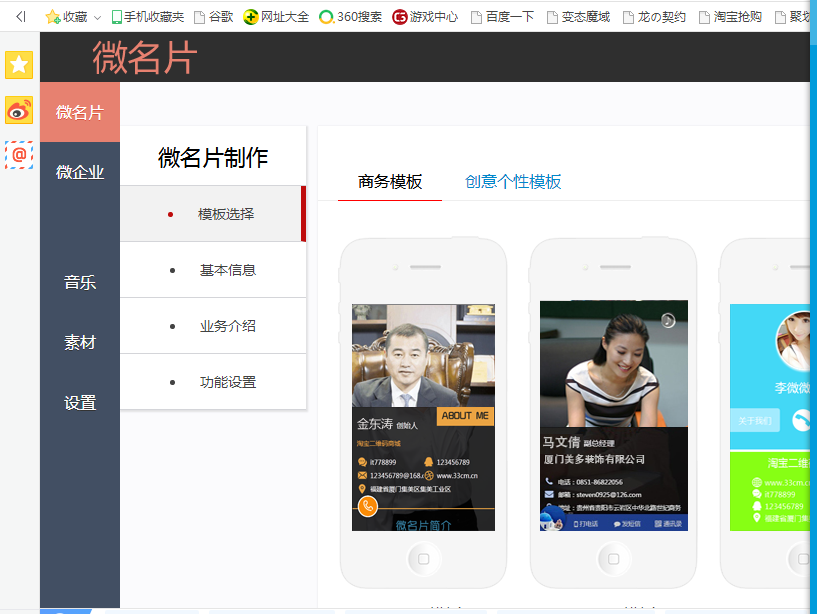Switch to the 创意个性模板 tab
This screenshot has width=817, height=614.
[512, 182]
